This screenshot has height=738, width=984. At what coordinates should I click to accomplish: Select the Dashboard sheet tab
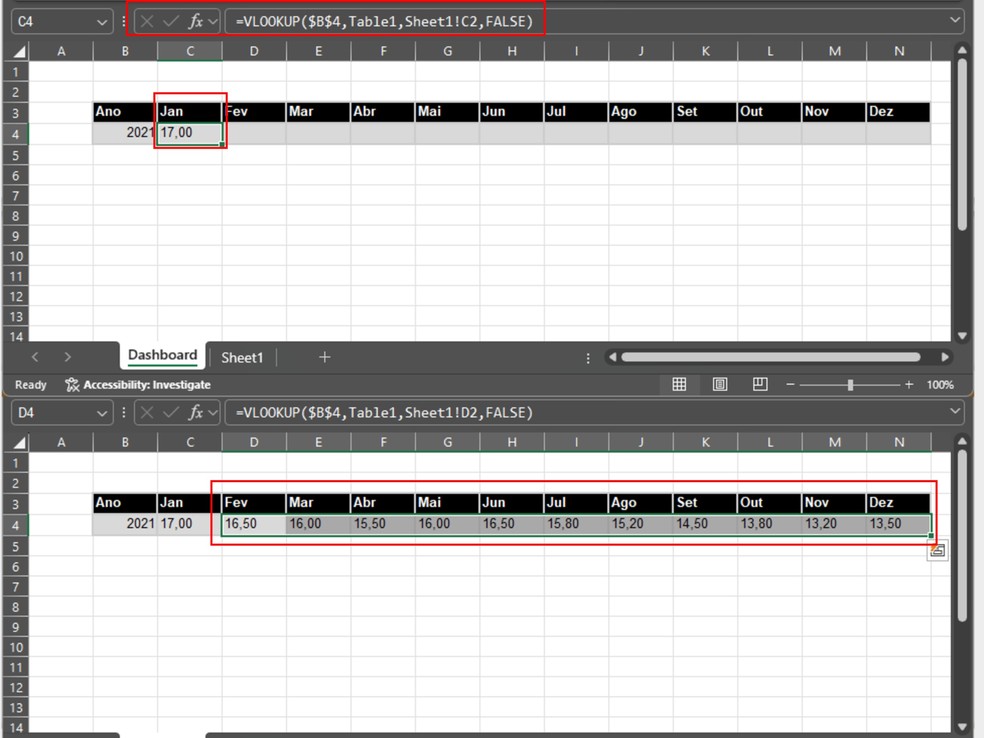coord(162,355)
